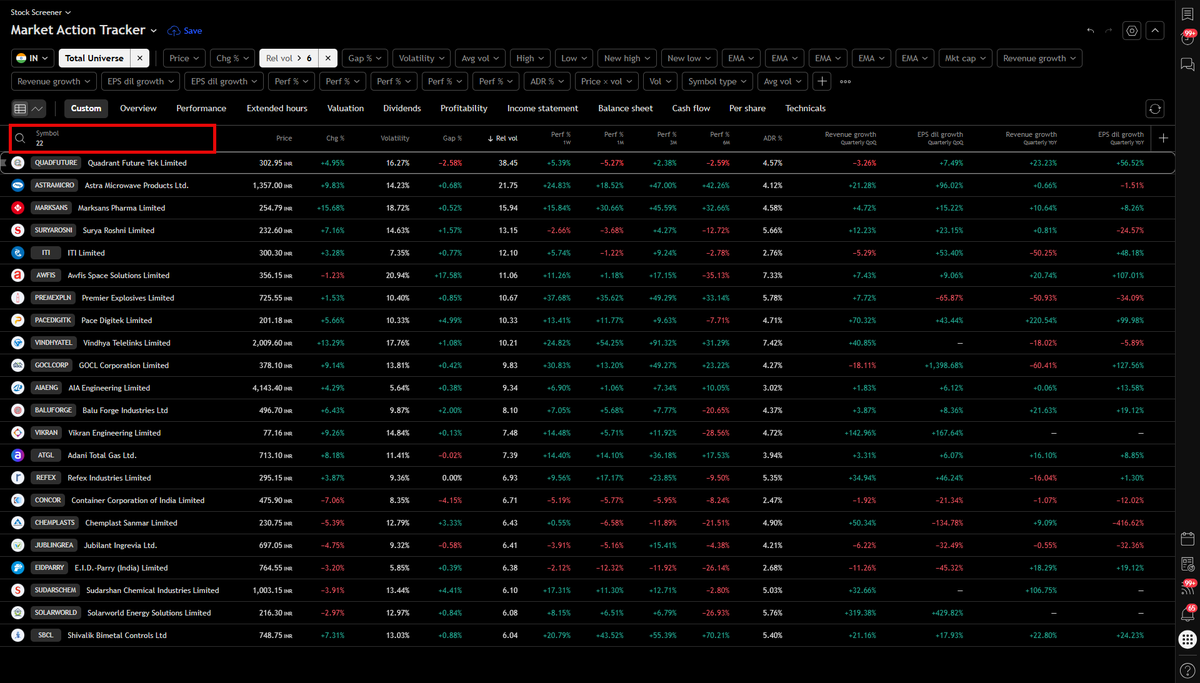The height and width of the screenshot is (683, 1200).
Task: Click the symbol search magnifier icon
Action: [20, 138]
